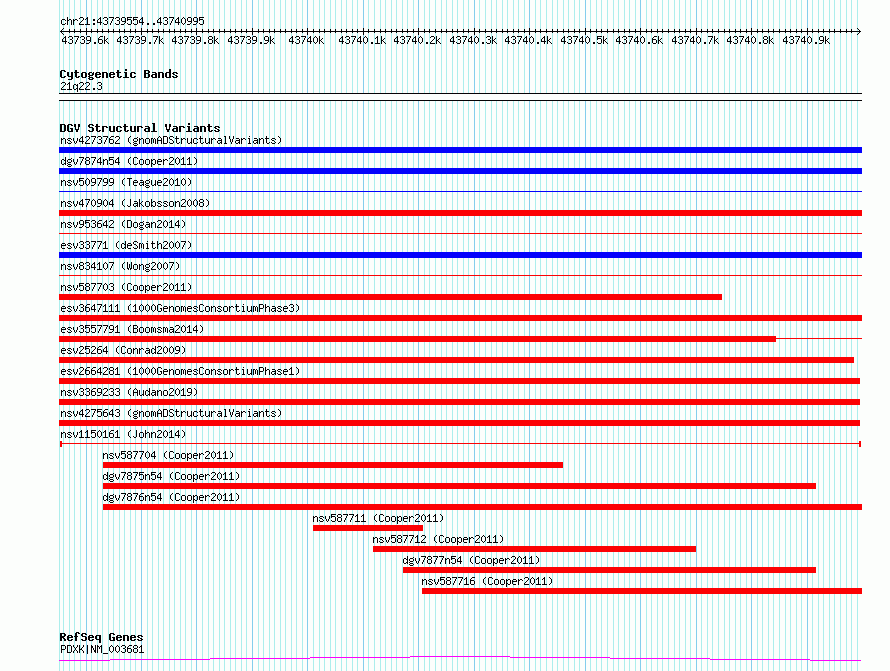Click the red bar under dgv7877n54
The width and height of the screenshot is (890, 671).
(610, 571)
